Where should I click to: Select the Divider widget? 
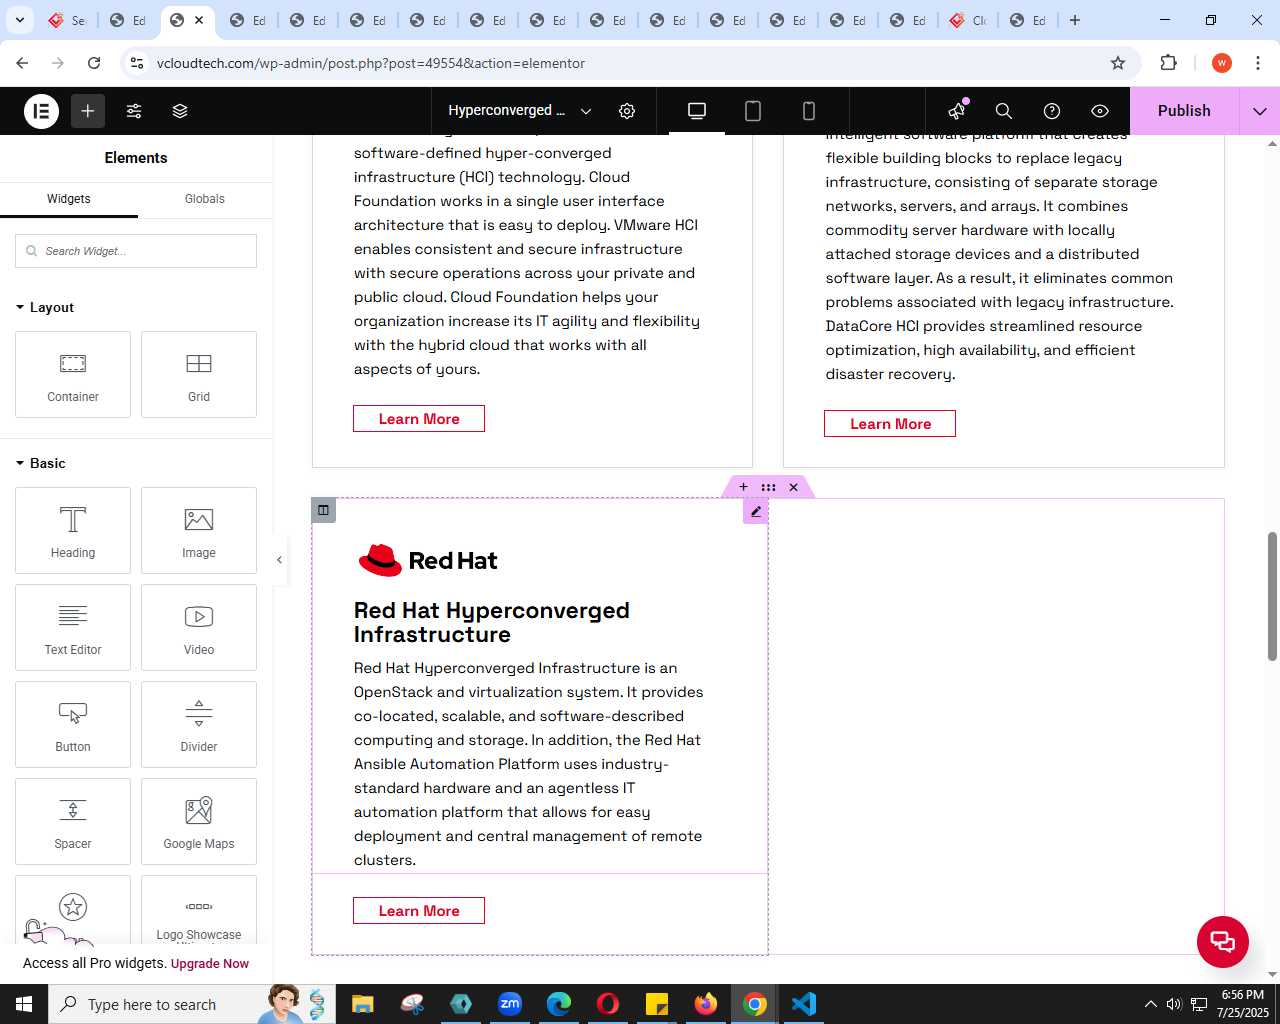coord(199,724)
